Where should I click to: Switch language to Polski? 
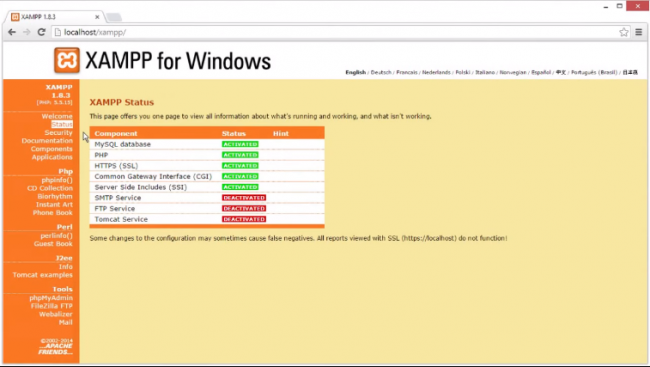463,72
